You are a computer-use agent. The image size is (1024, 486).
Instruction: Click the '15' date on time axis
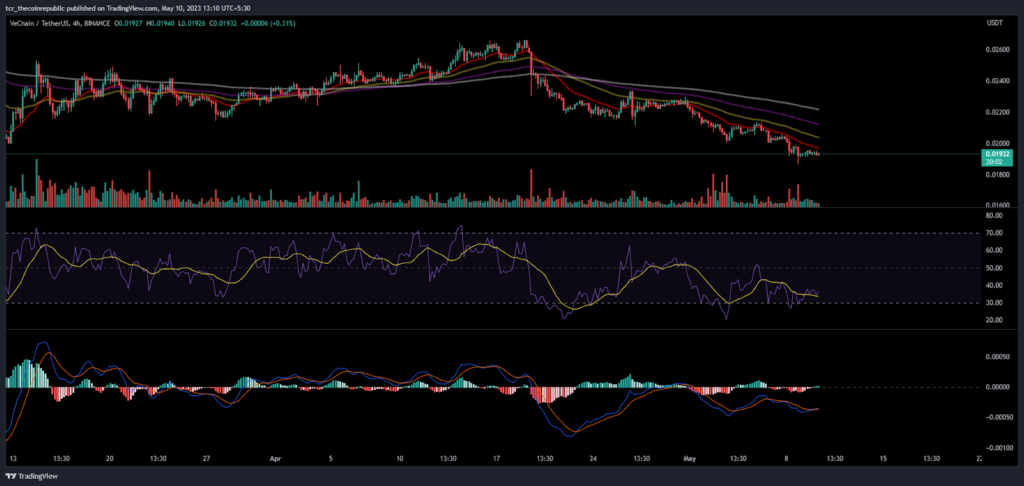coord(884,459)
